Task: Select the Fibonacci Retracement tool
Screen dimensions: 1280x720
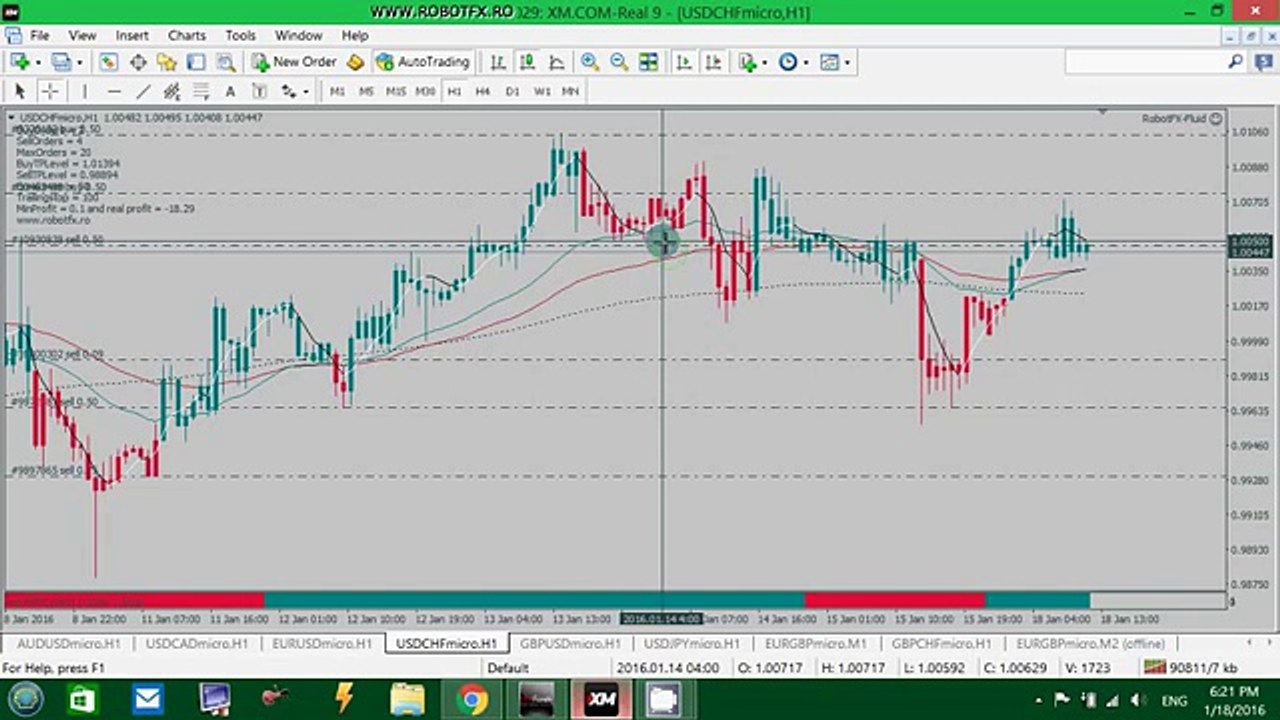Action: point(201,91)
